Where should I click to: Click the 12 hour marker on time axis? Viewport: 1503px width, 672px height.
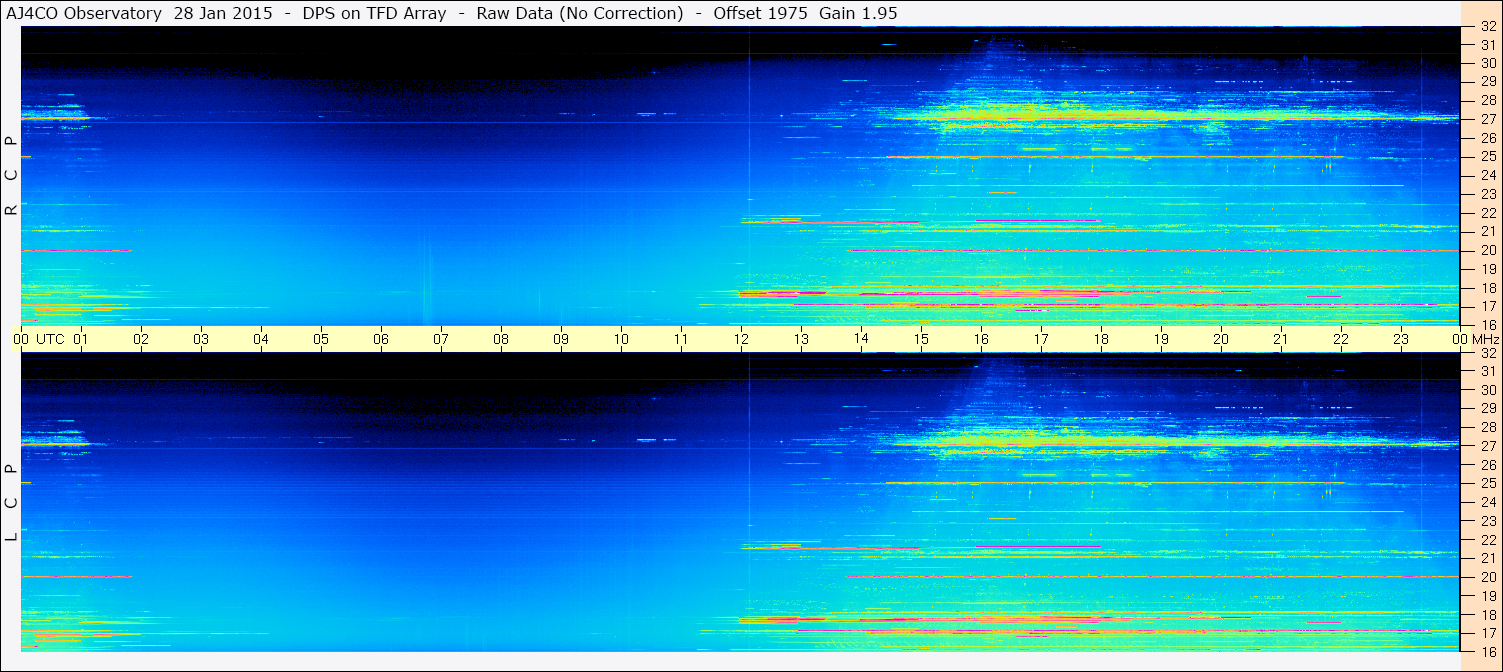tap(741, 339)
